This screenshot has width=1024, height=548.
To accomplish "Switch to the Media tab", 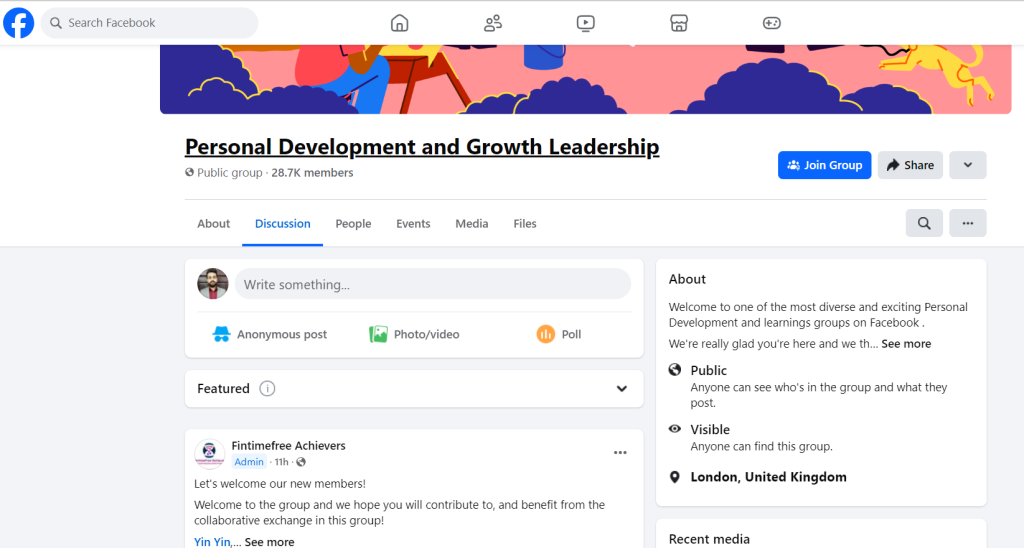I will (x=472, y=223).
